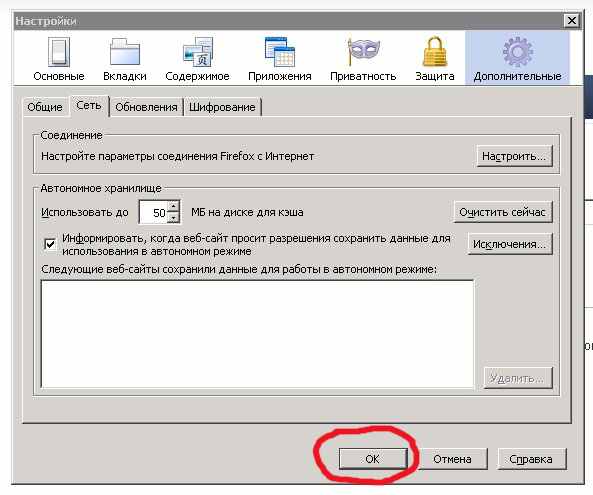Click the Отмена button

(452, 459)
